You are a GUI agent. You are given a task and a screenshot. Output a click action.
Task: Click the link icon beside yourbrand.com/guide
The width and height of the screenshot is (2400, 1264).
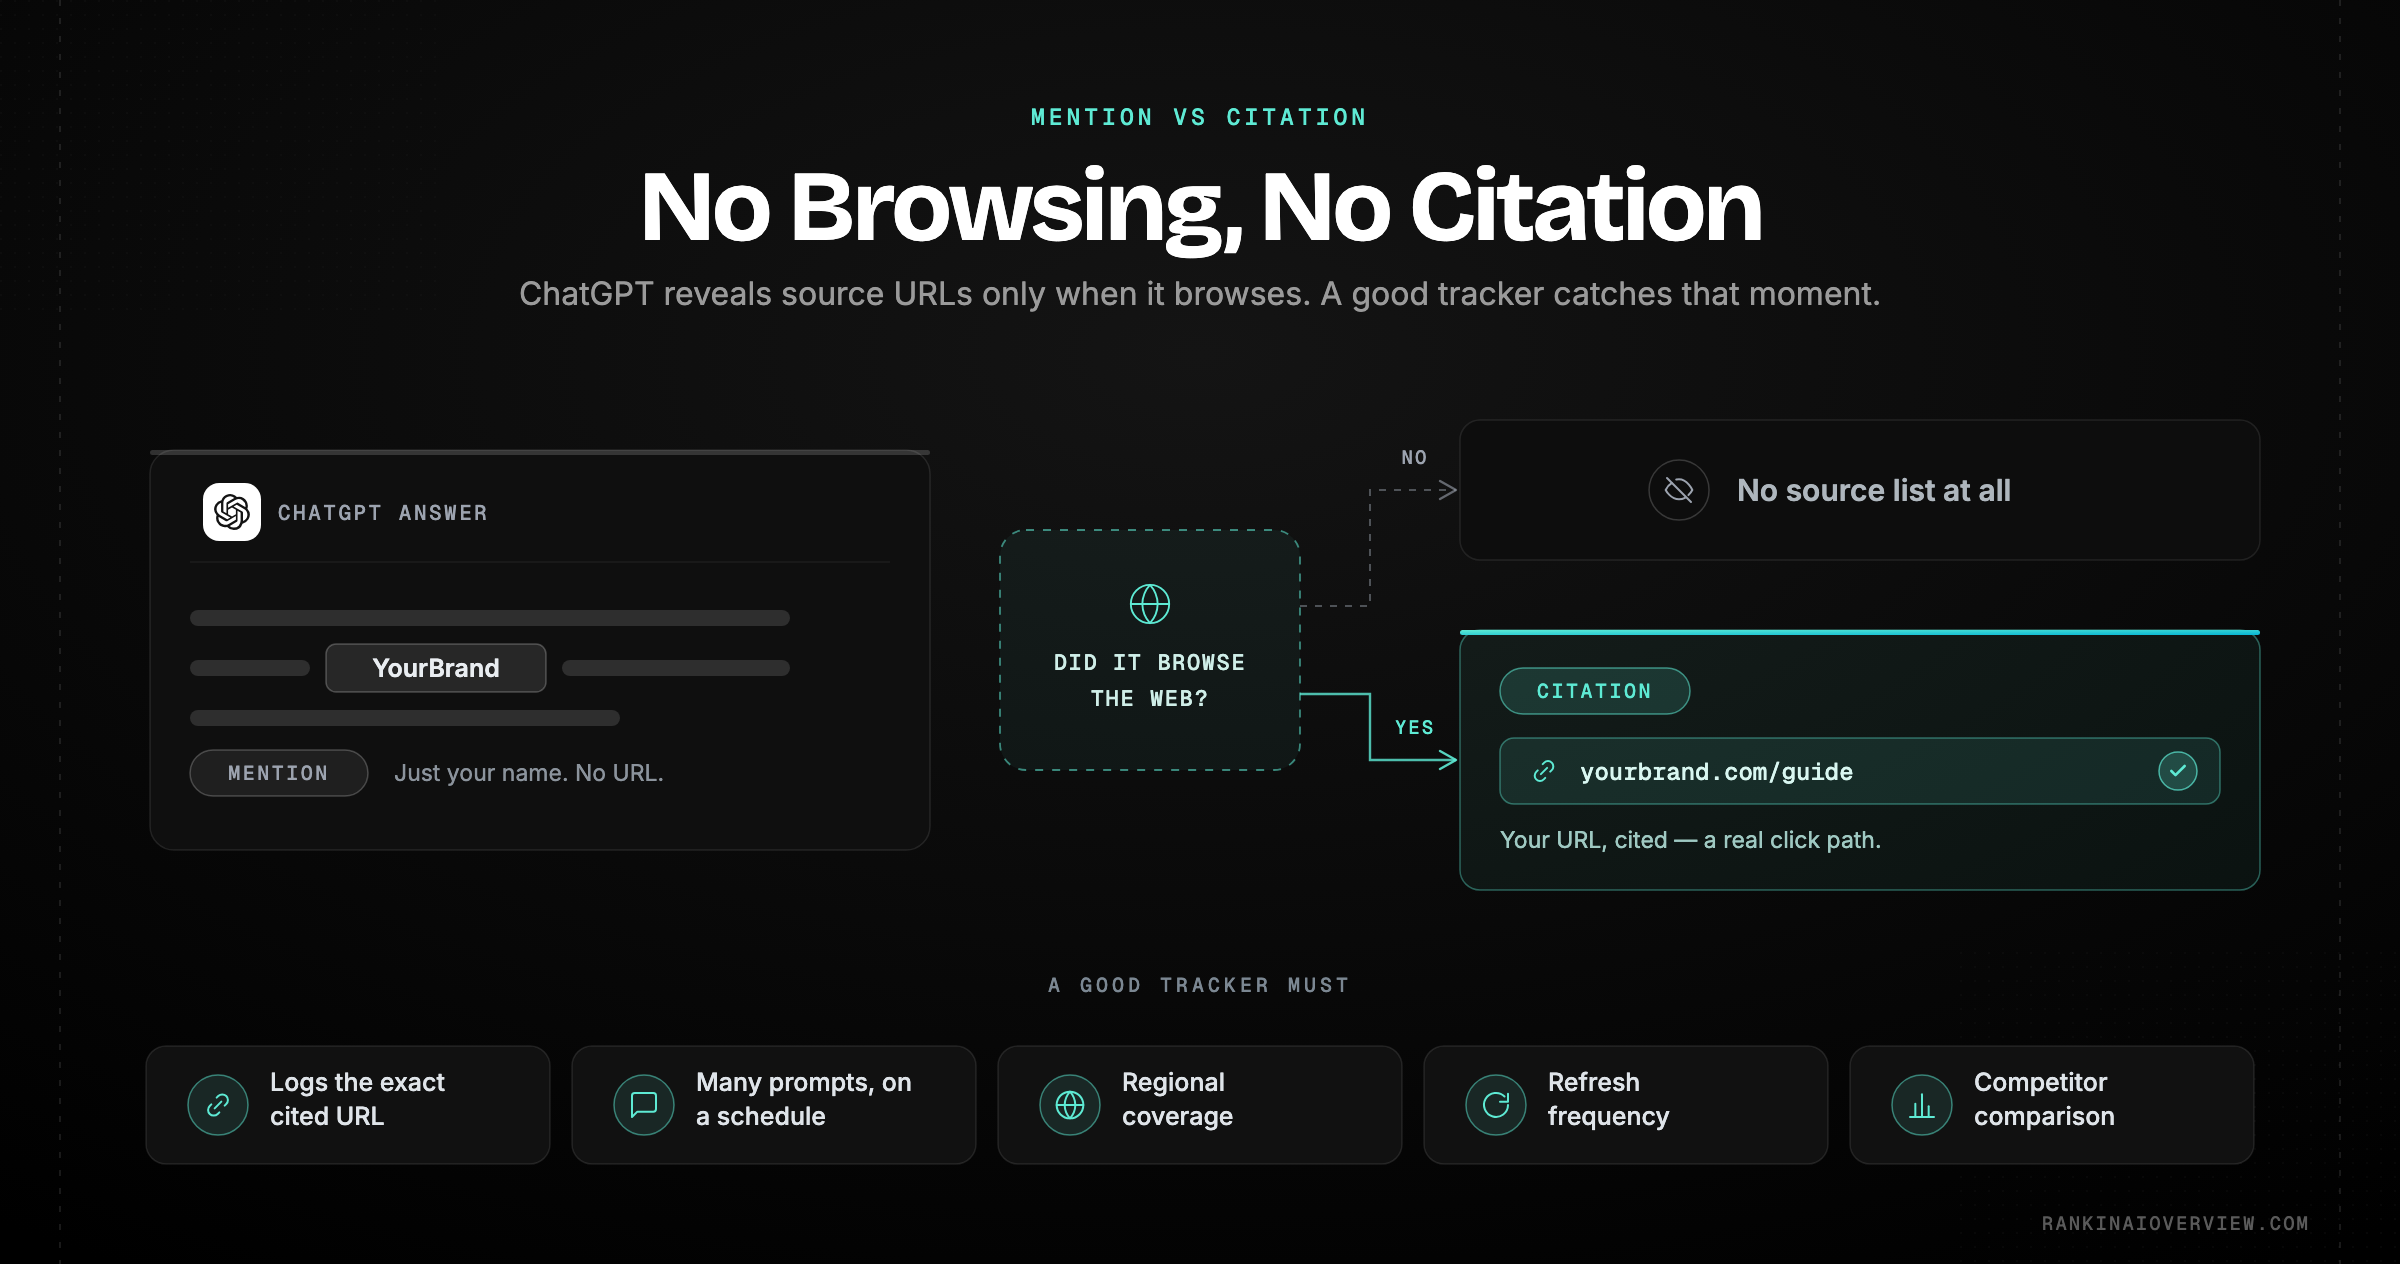(x=1544, y=771)
